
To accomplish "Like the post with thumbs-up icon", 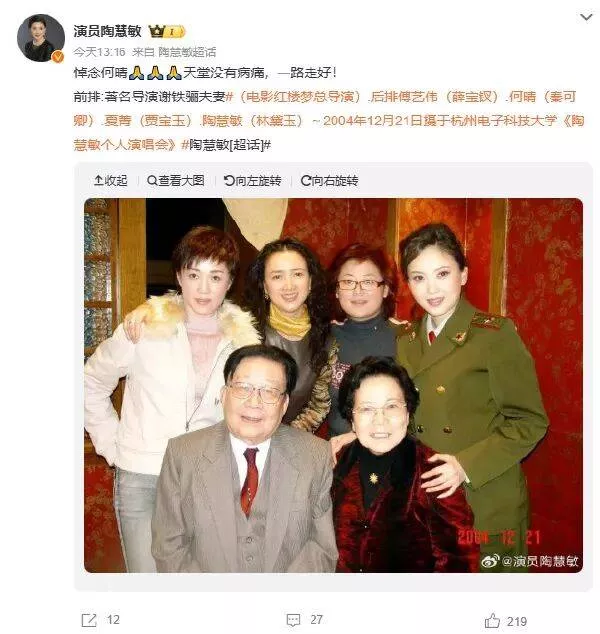I will (x=492, y=620).
